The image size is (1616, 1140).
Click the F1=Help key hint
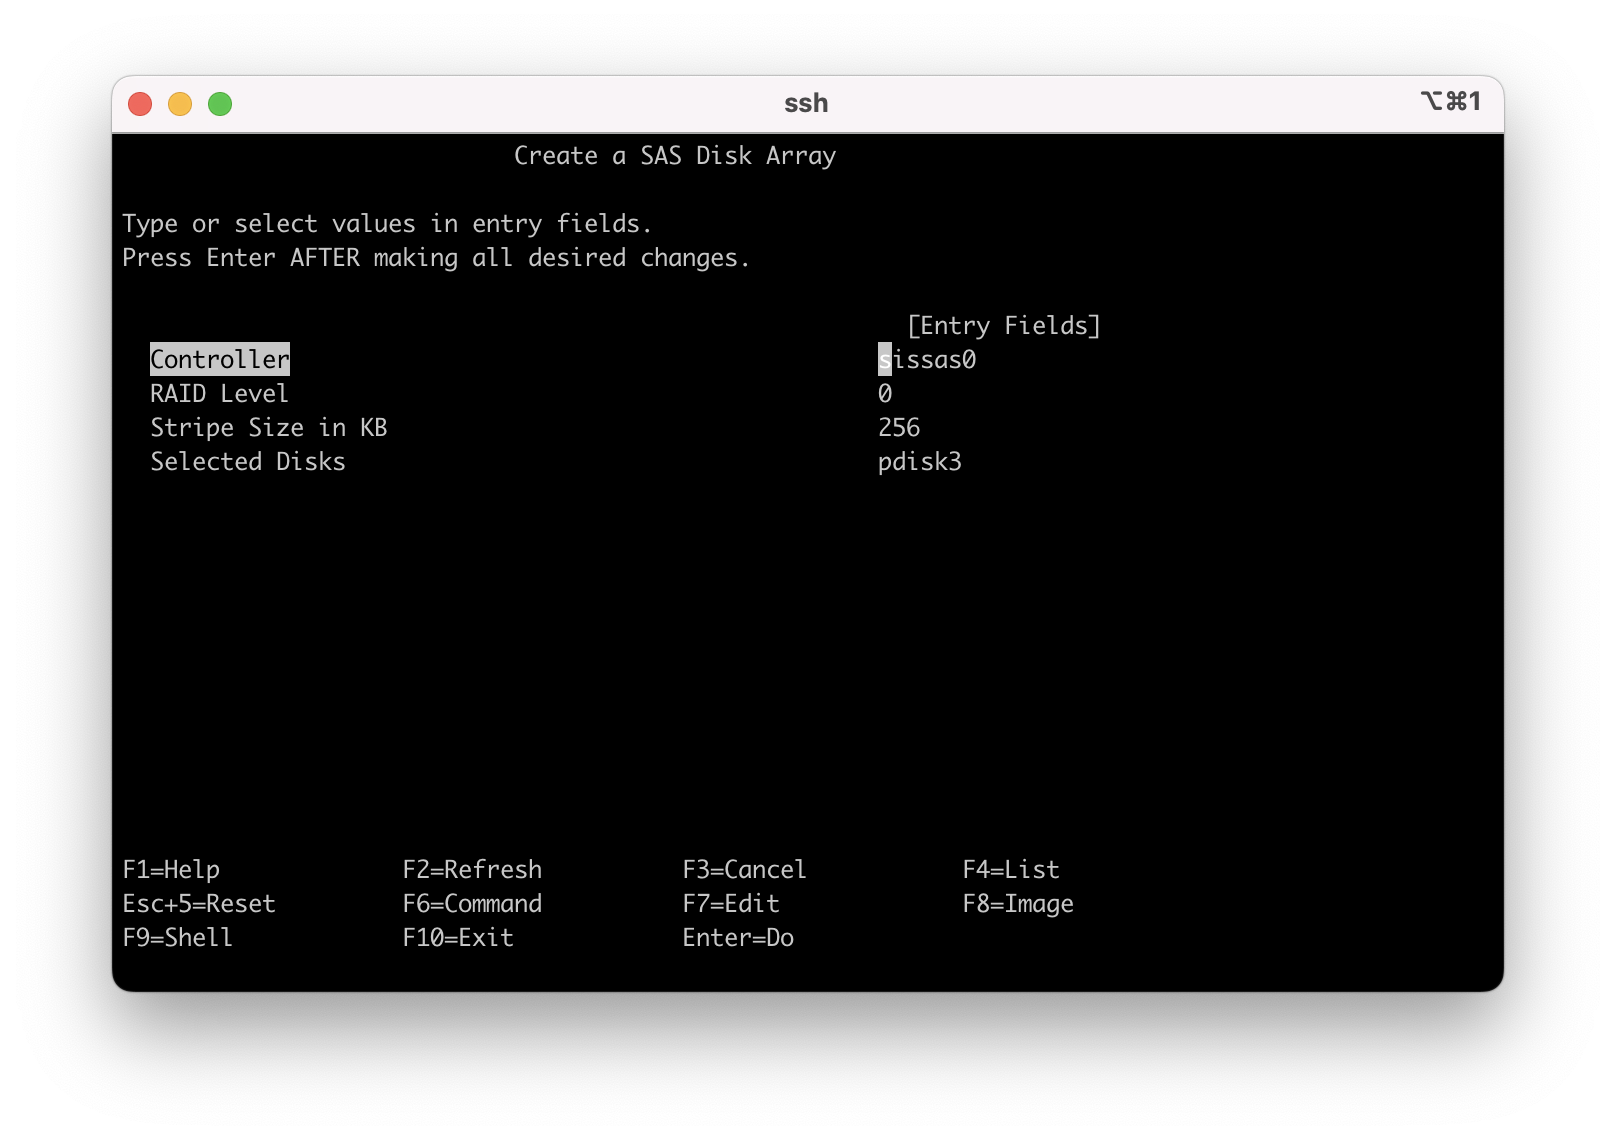tap(171, 869)
